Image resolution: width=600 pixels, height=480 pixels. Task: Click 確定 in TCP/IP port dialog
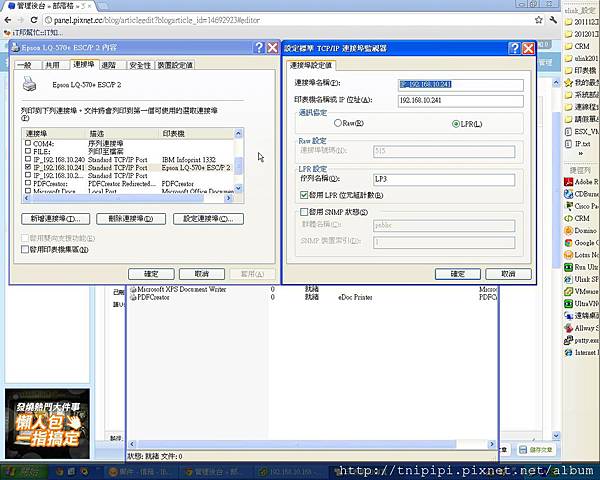tap(458, 274)
